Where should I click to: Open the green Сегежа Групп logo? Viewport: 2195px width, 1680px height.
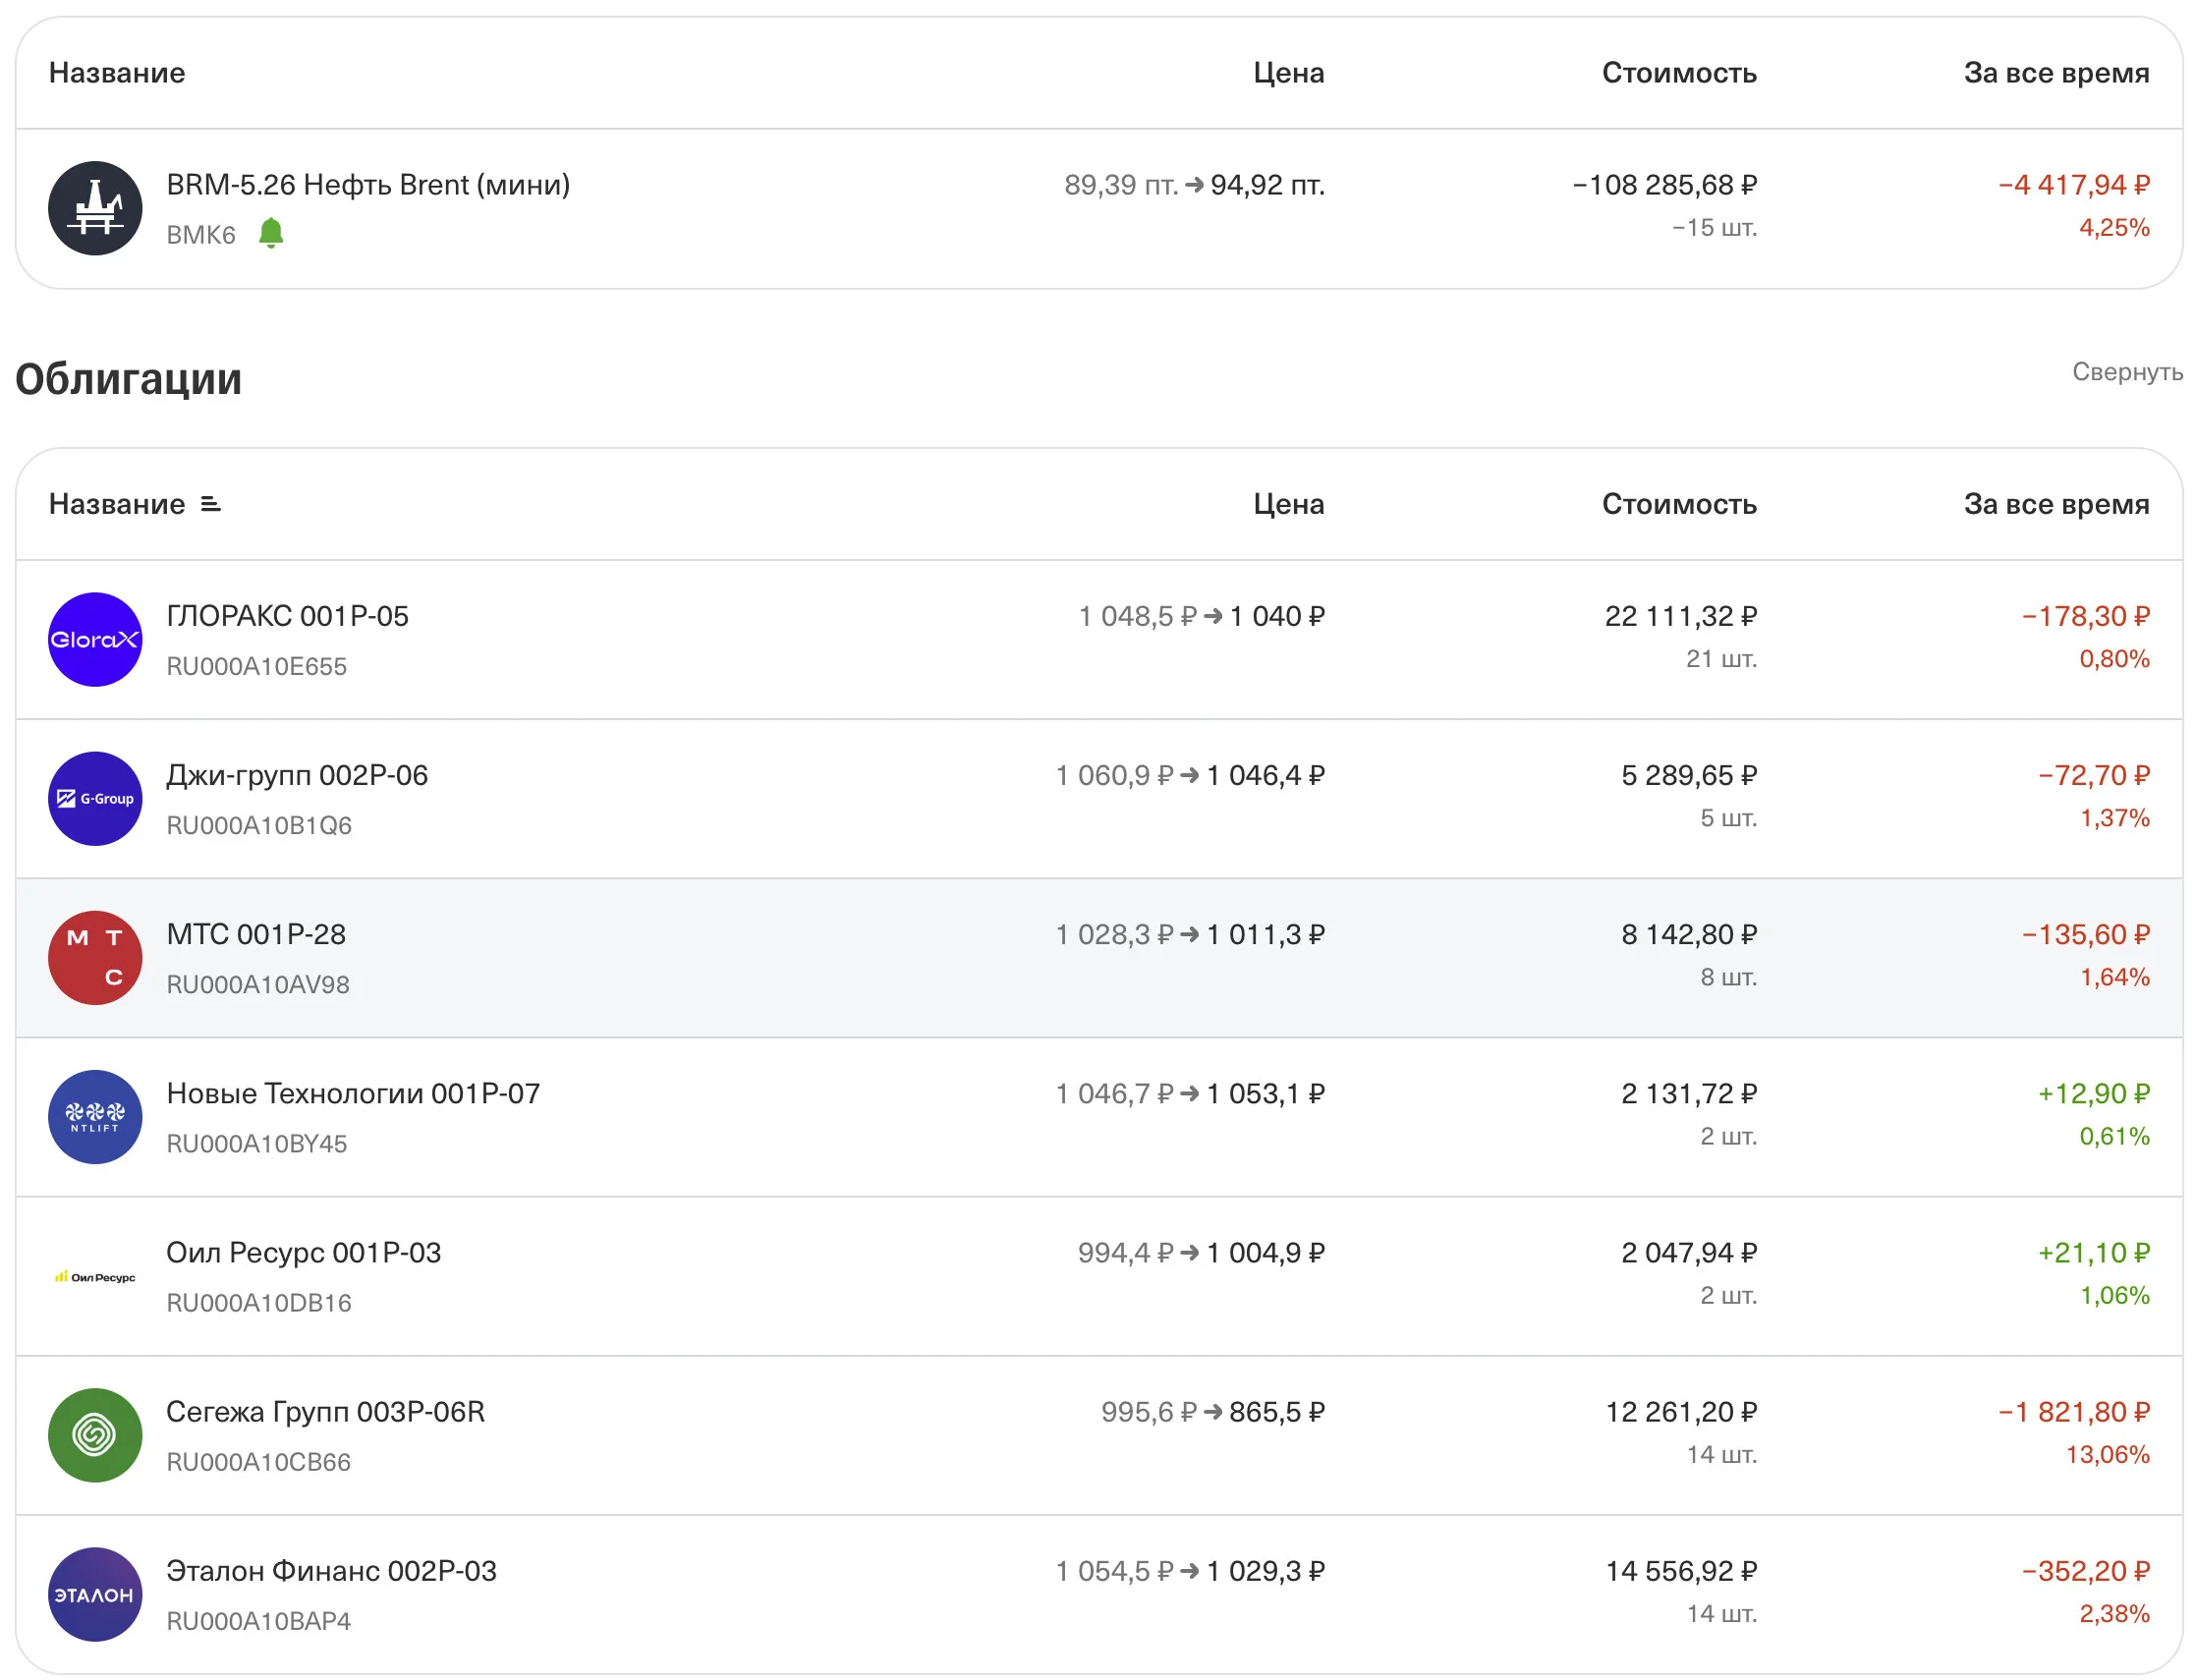coord(95,1436)
